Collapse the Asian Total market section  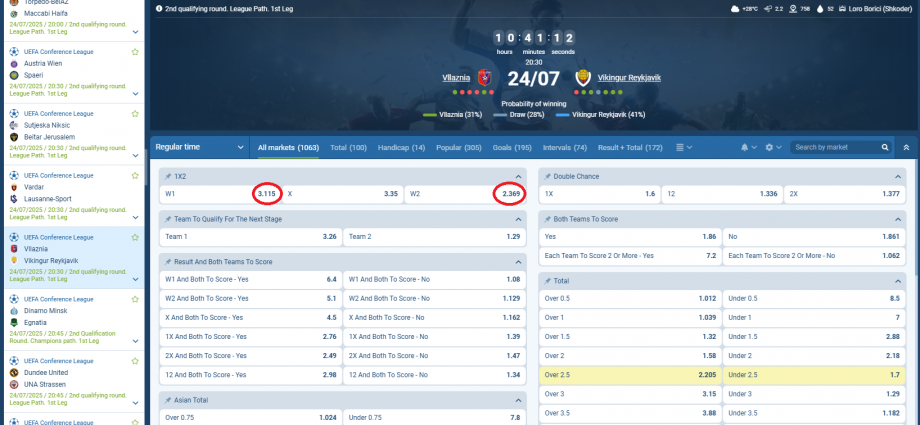[518, 400]
